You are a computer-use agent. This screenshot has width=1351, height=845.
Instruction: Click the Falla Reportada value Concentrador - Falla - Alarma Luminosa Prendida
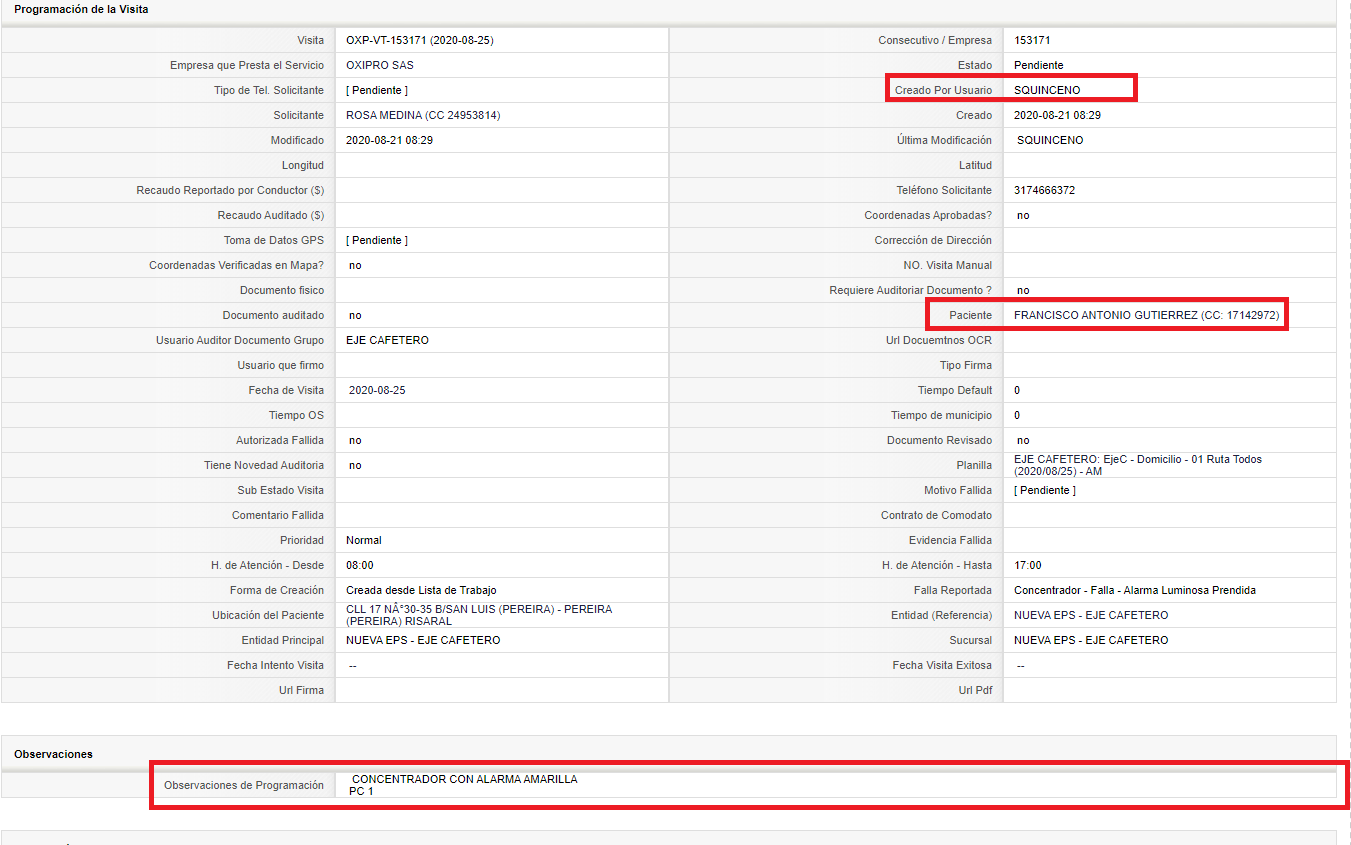coord(1135,590)
